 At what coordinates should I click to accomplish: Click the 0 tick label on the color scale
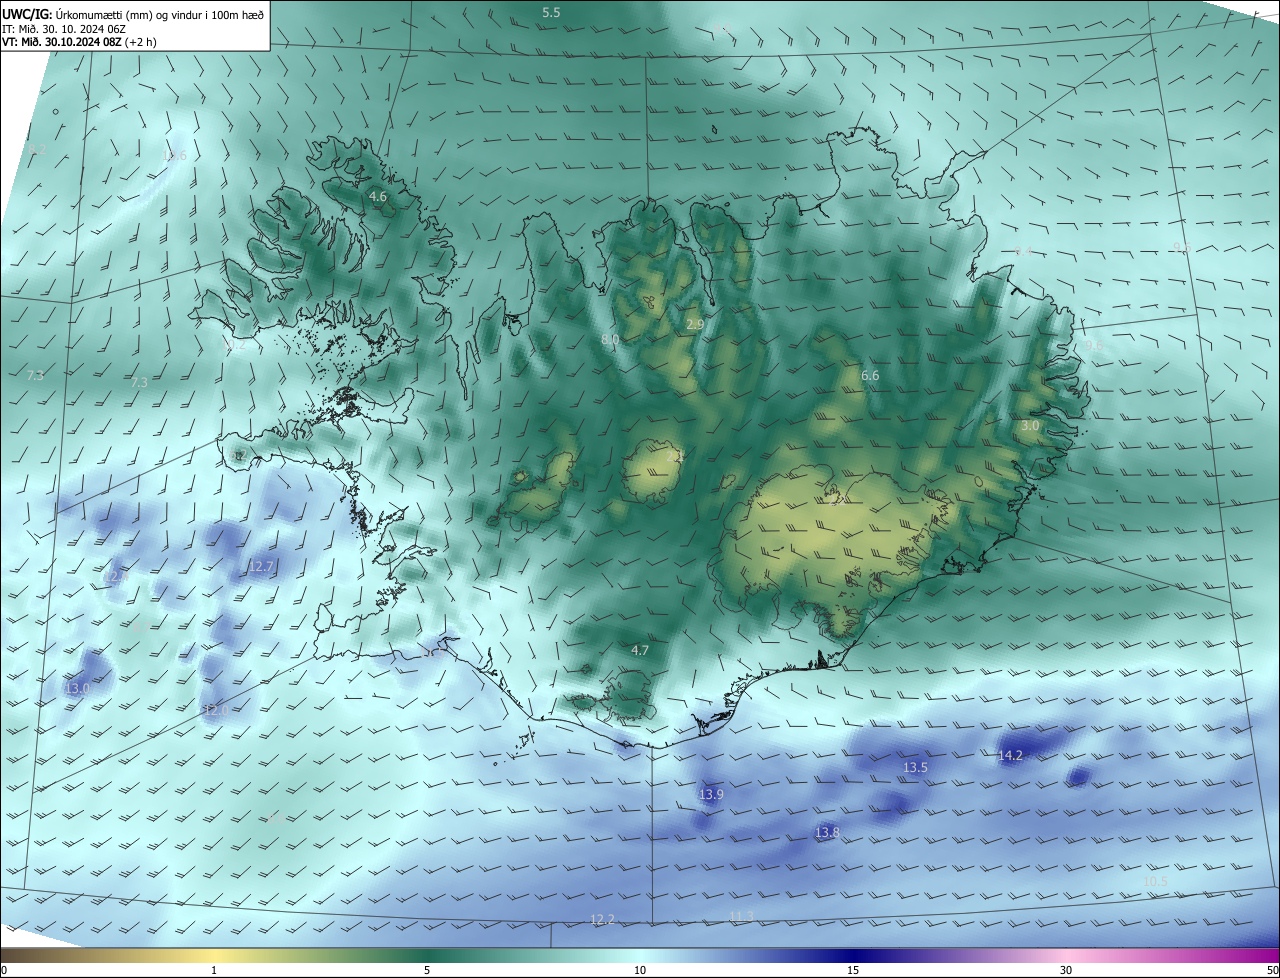4,971
